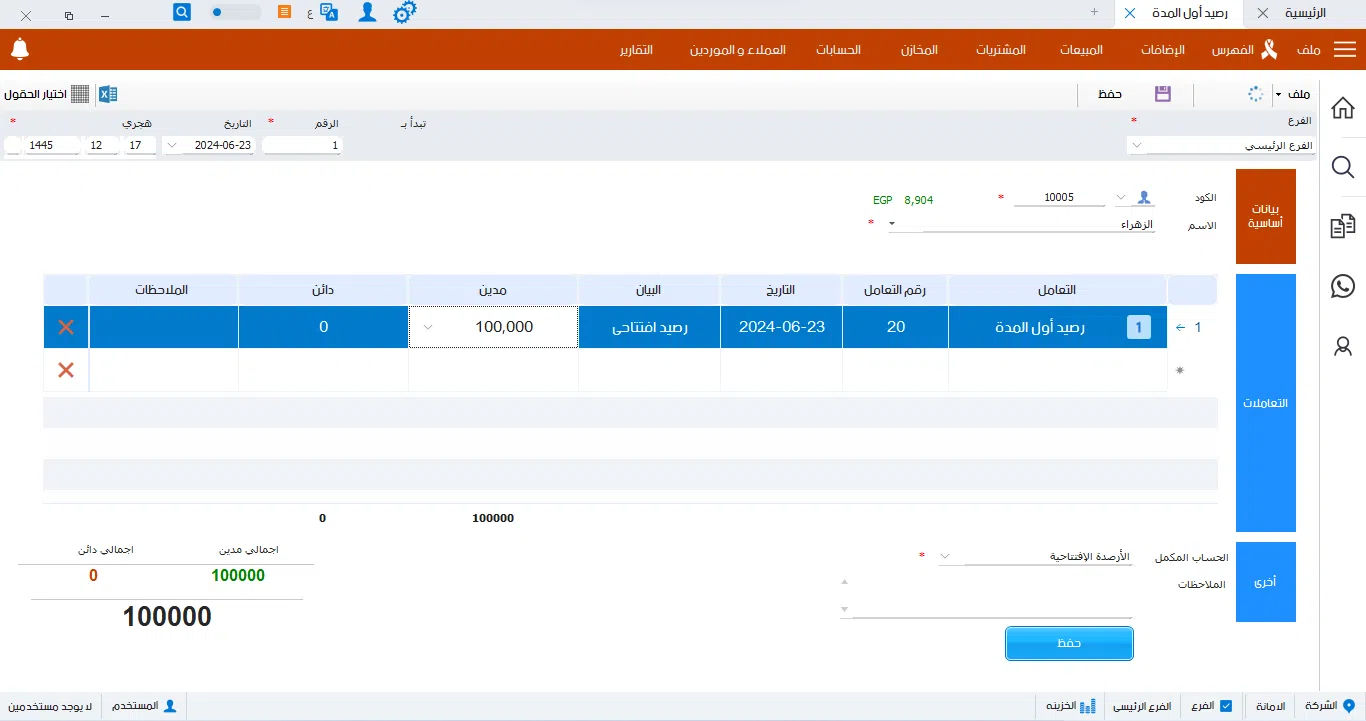Open المشتريات menu
1366x721 pixels.
coord(1002,50)
